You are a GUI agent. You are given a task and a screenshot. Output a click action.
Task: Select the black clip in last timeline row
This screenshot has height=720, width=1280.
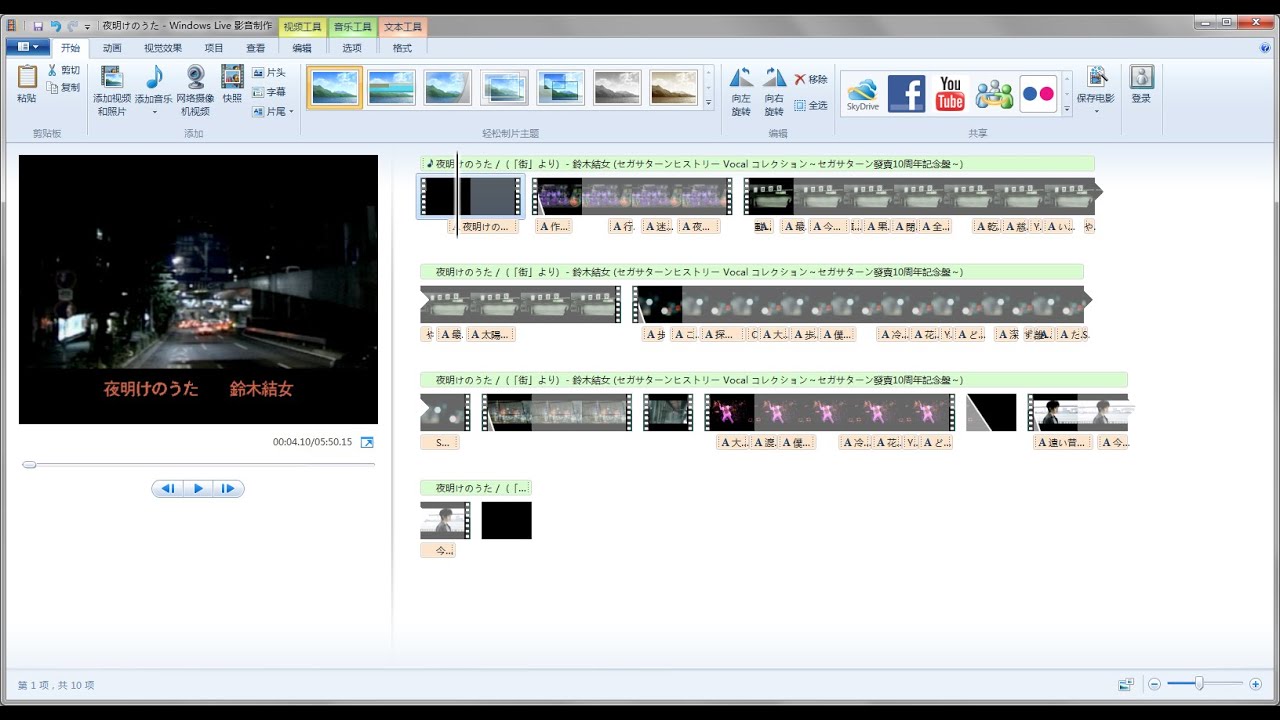tap(506, 520)
